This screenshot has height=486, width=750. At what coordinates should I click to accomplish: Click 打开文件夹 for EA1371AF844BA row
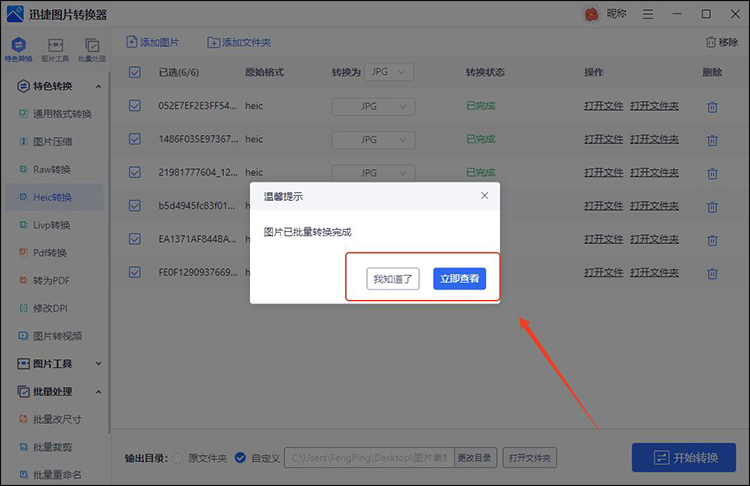(x=654, y=239)
